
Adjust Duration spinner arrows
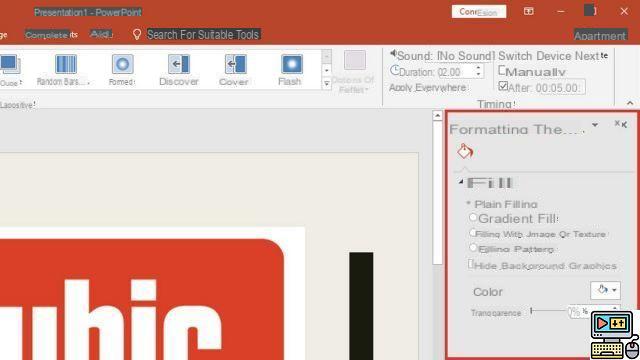pyautogui.click(x=478, y=71)
